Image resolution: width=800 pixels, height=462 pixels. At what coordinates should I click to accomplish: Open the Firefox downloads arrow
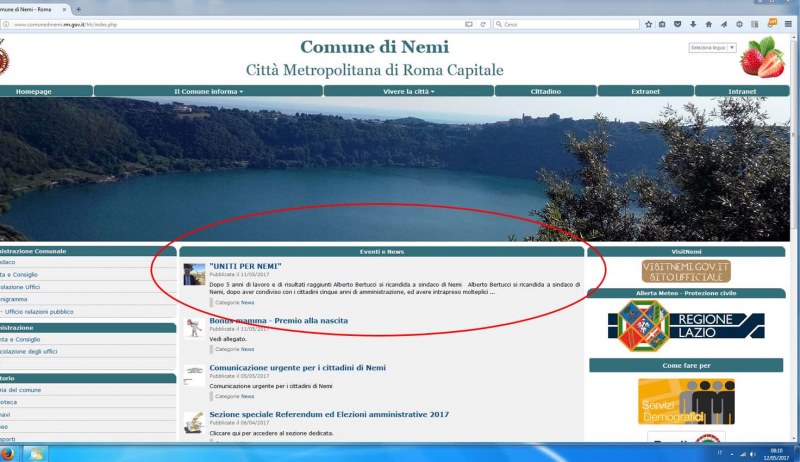point(693,24)
